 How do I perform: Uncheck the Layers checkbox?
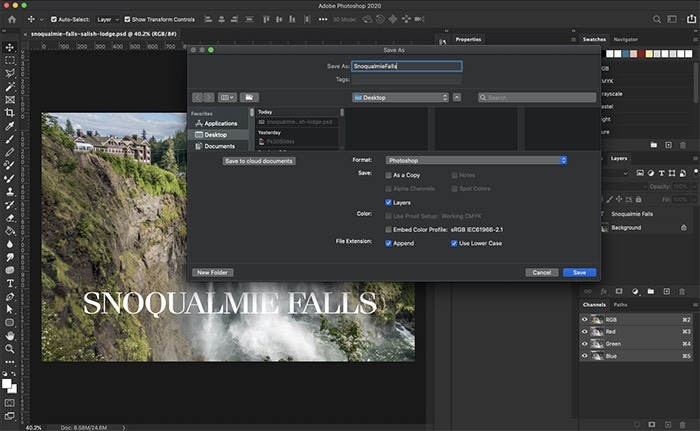[x=389, y=202]
